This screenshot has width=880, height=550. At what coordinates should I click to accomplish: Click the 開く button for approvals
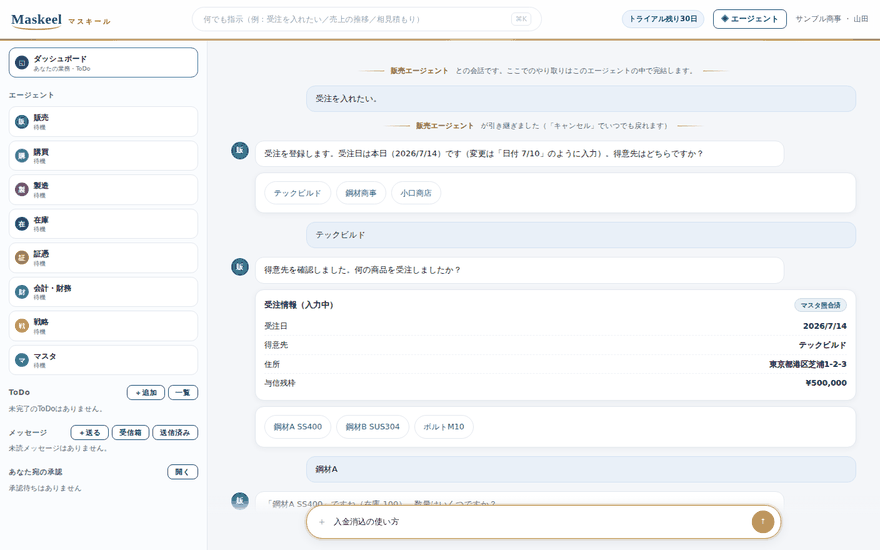tap(182, 472)
